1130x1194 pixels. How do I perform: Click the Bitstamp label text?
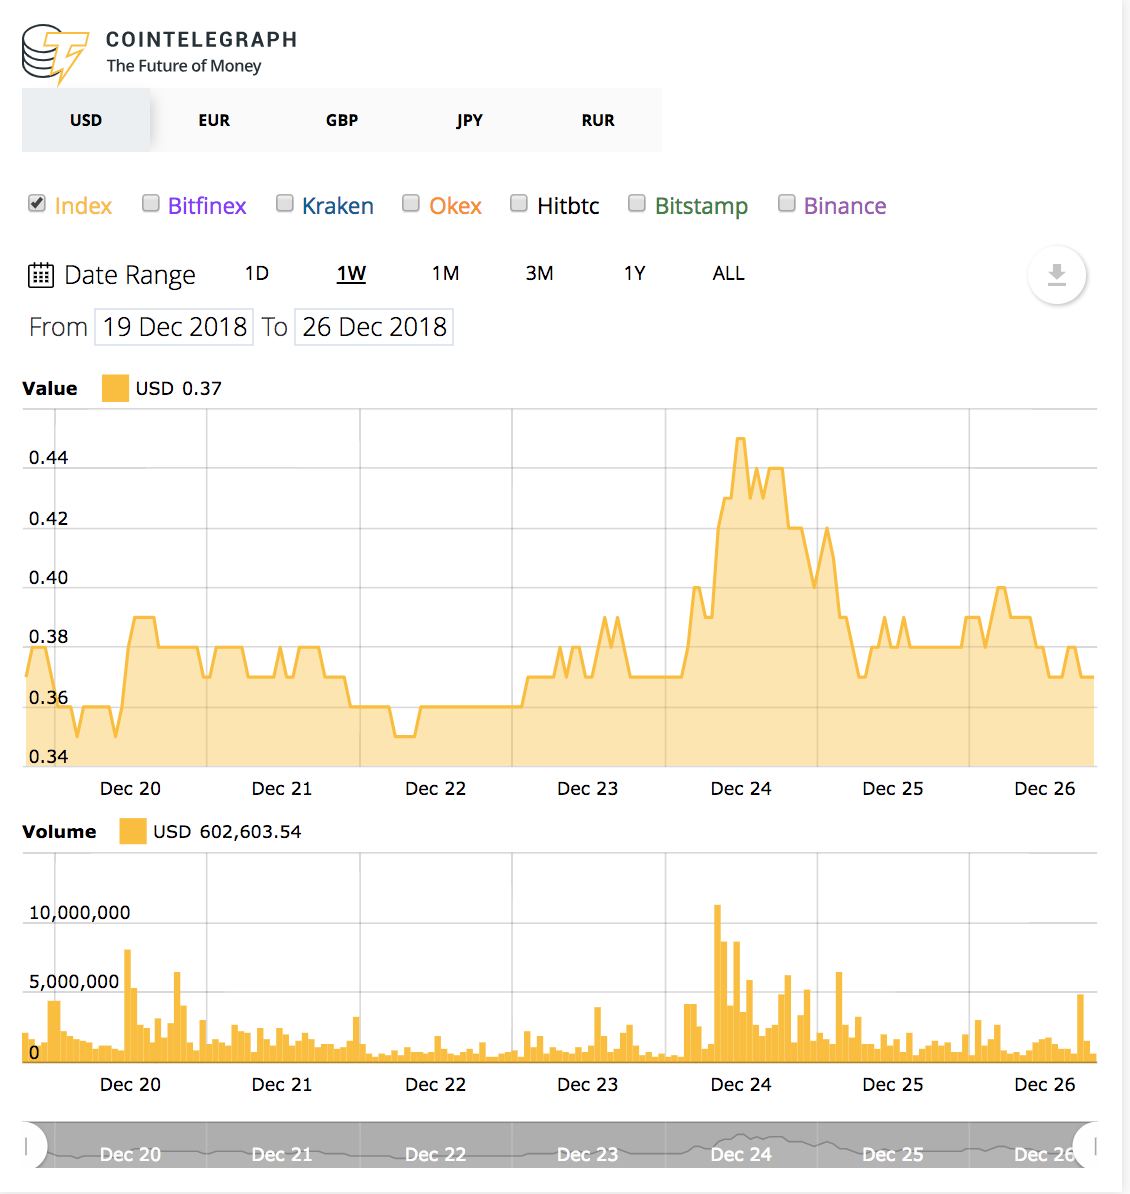pyautogui.click(x=701, y=206)
